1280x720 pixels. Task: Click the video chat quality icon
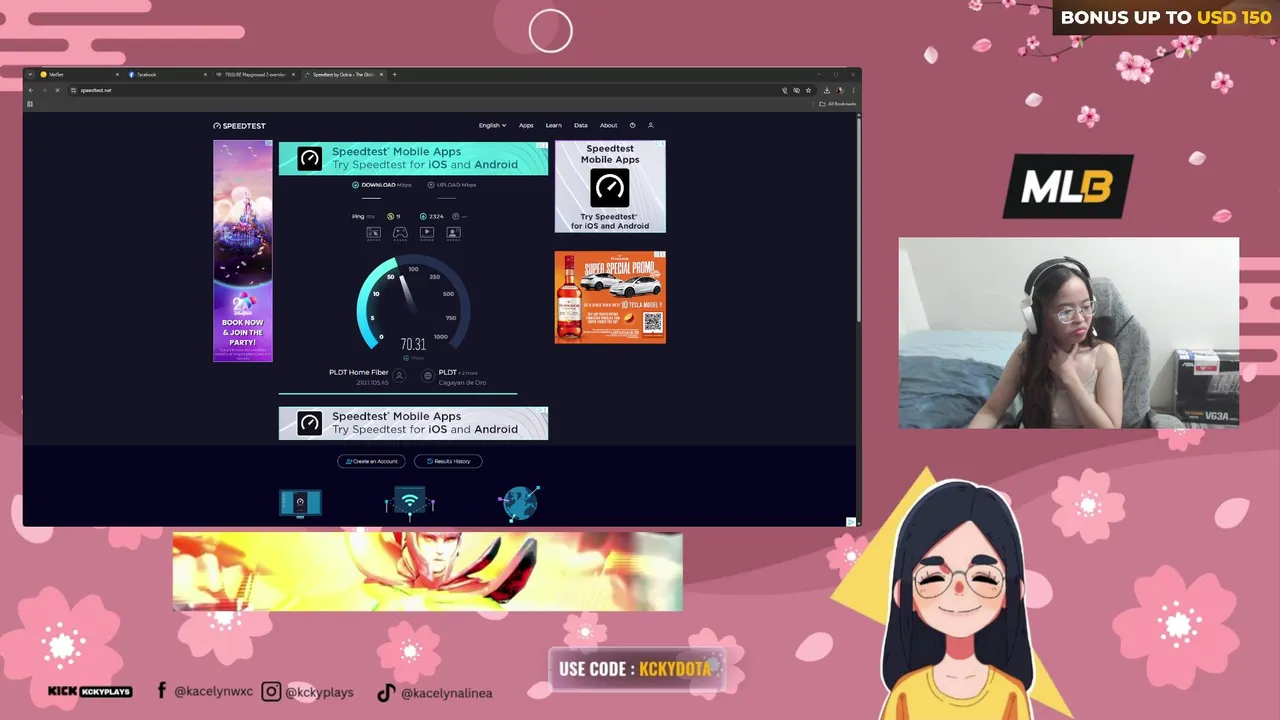tap(453, 232)
